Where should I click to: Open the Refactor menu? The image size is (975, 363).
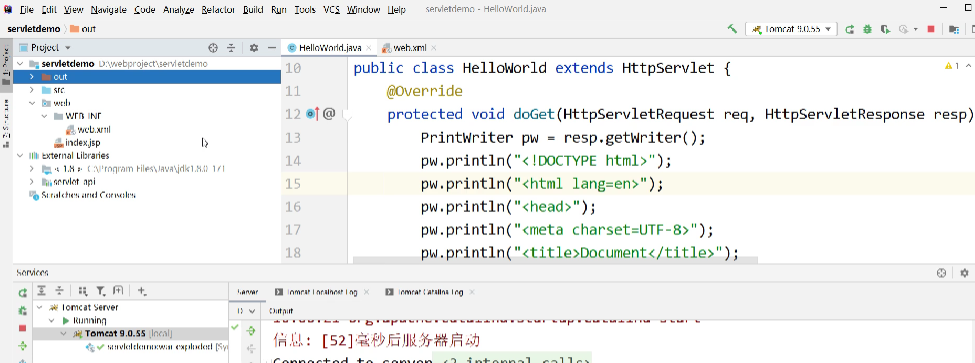(218, 9)
